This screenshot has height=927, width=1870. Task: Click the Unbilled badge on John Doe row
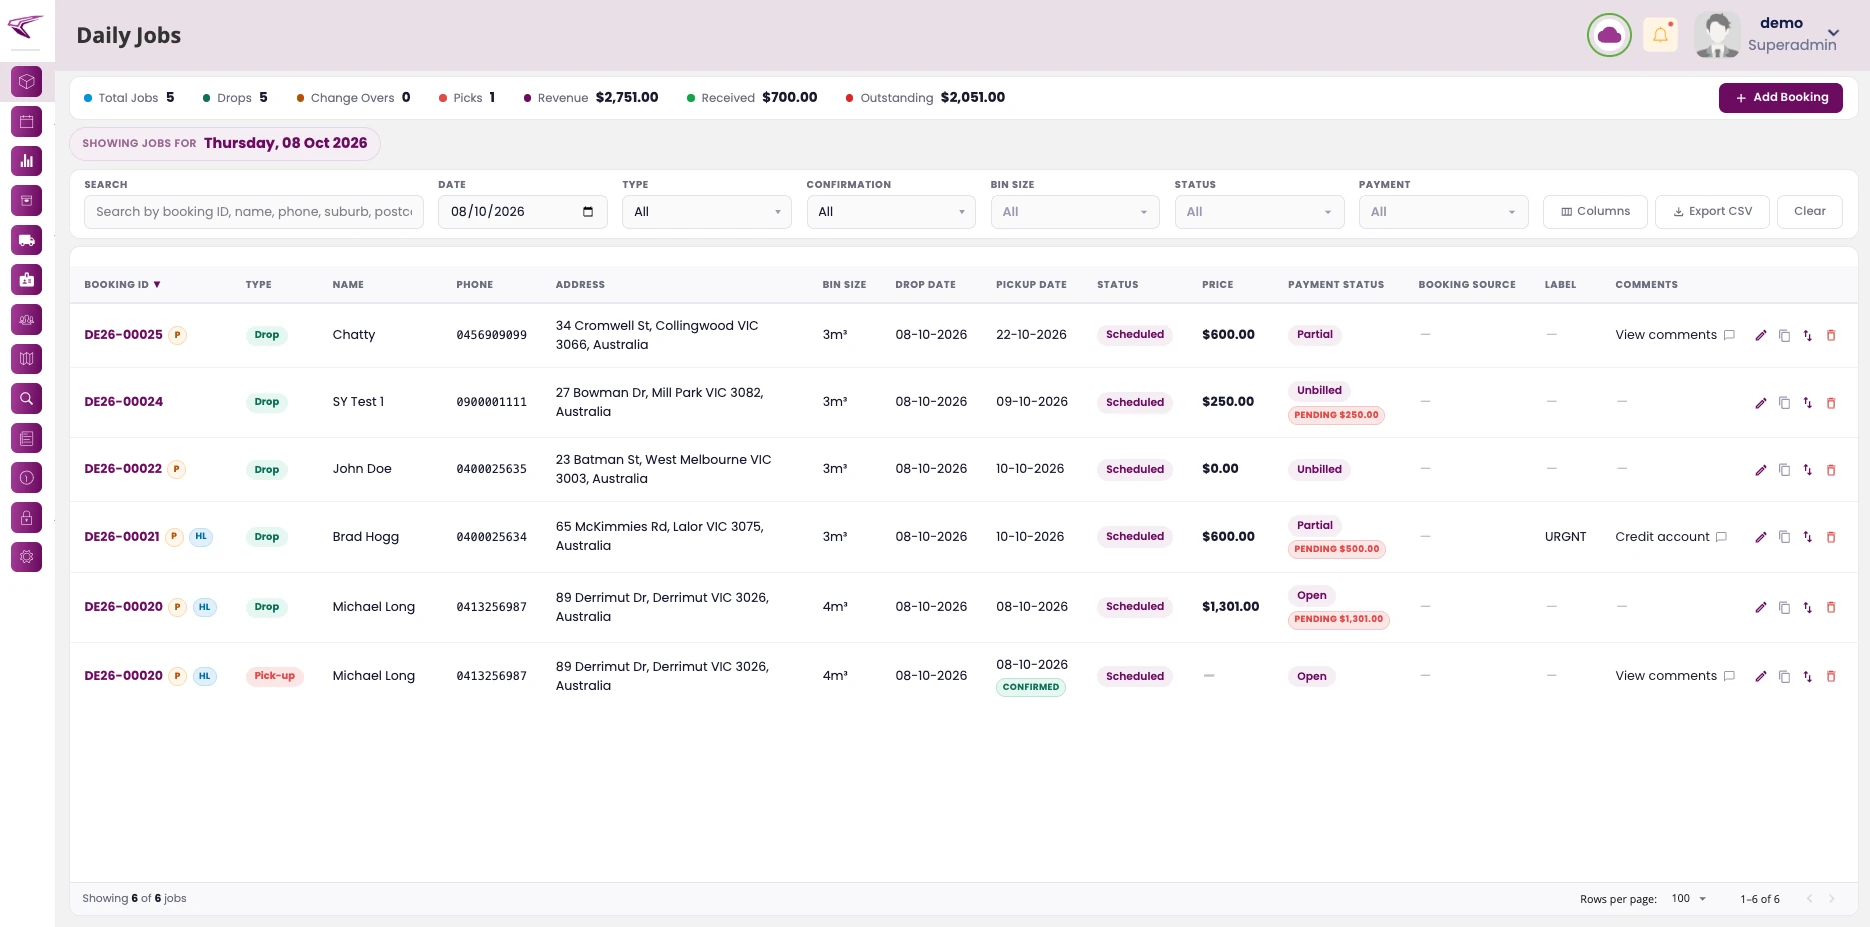point(1319,470)
